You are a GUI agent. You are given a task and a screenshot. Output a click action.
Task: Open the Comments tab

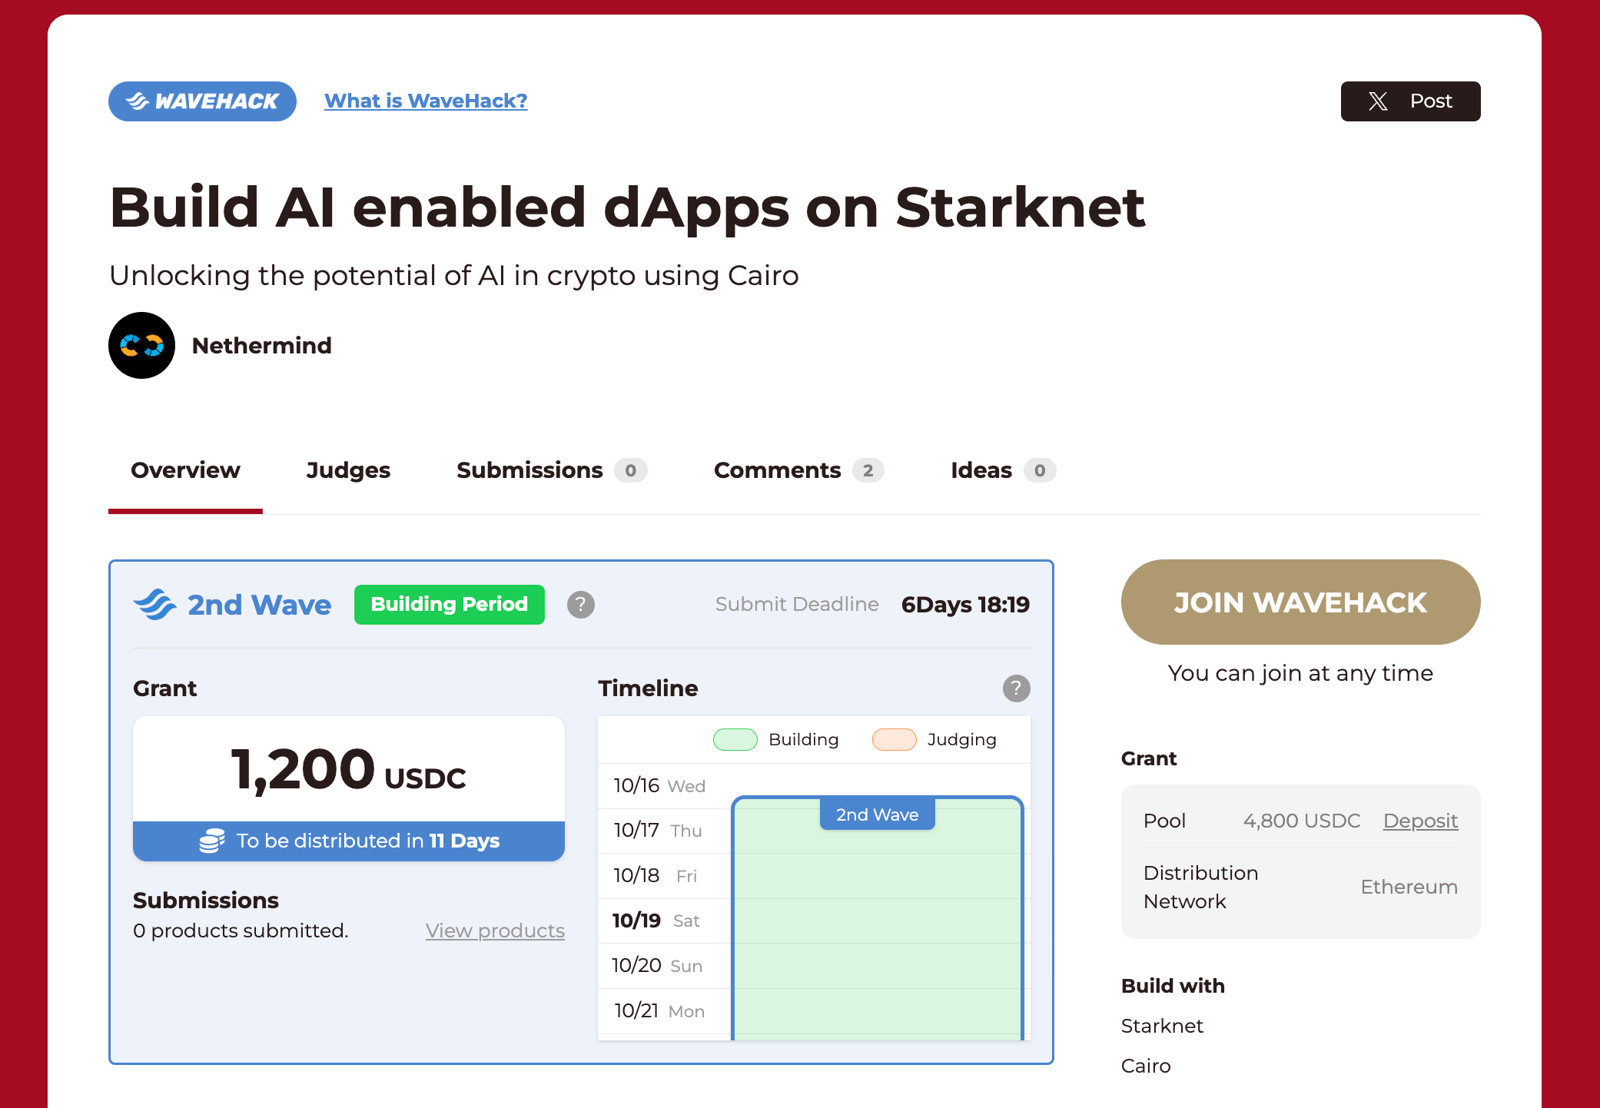798,470
